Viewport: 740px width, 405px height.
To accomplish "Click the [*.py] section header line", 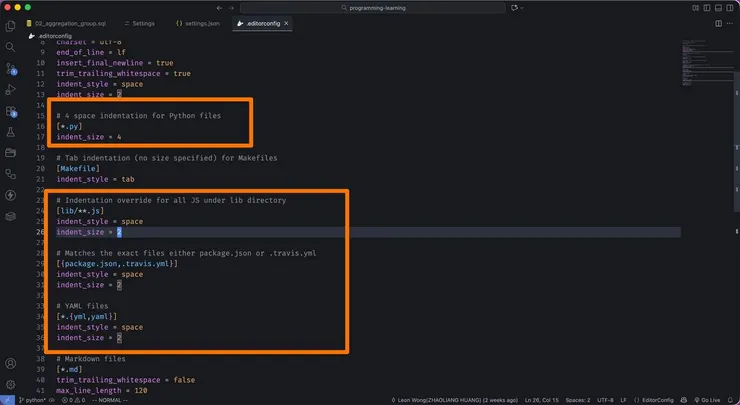I will (69, 126).
